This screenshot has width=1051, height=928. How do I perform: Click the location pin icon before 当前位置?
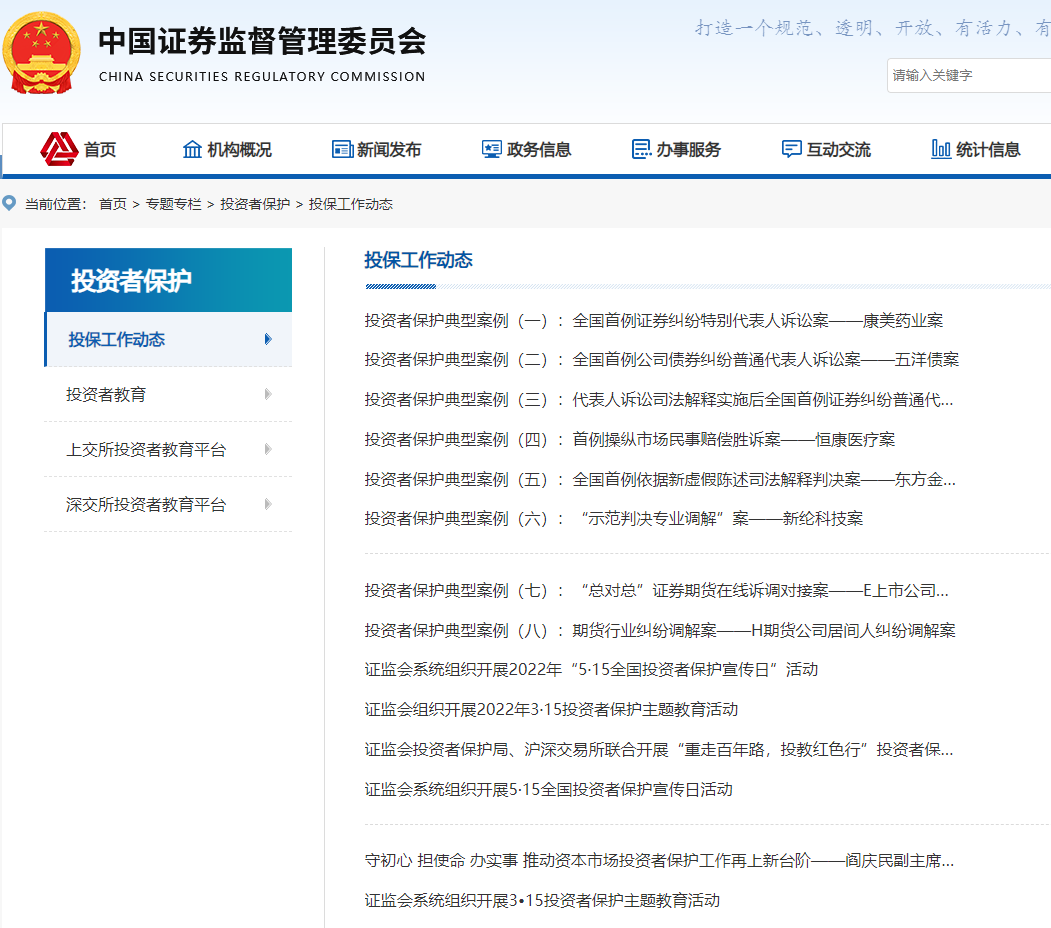(9, 203)
